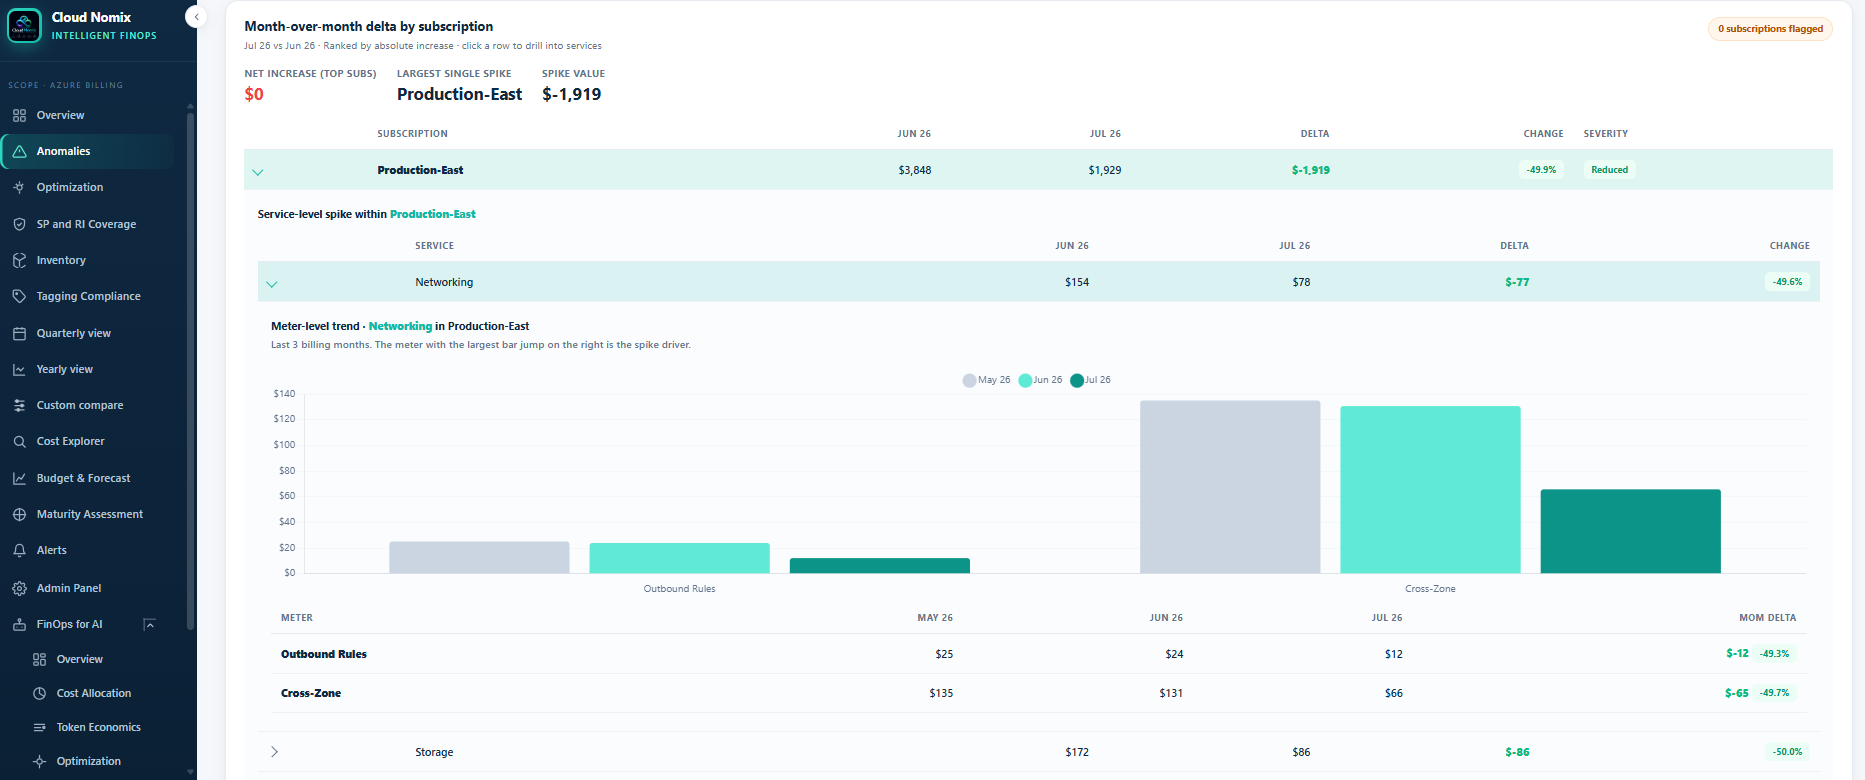The height and width of the screenshot is (780, 1865).
Task: Click the '0 subscriptions flagged' badge
Action: tap(1770, 29)
